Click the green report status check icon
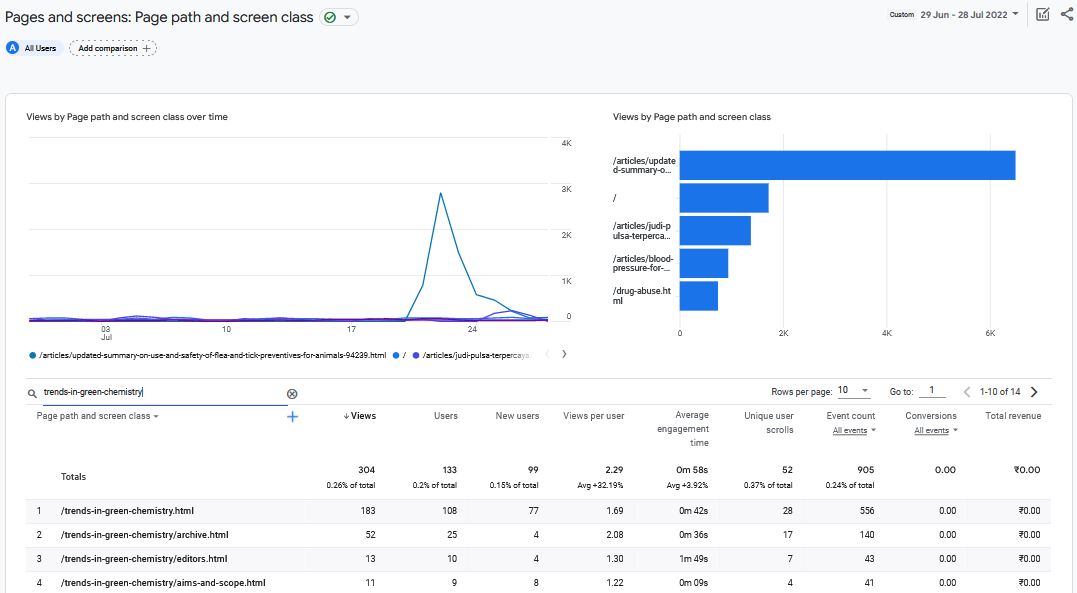The height and width of the screenshot is (593, 1077). pyautogui.click(x=330, y=17)
